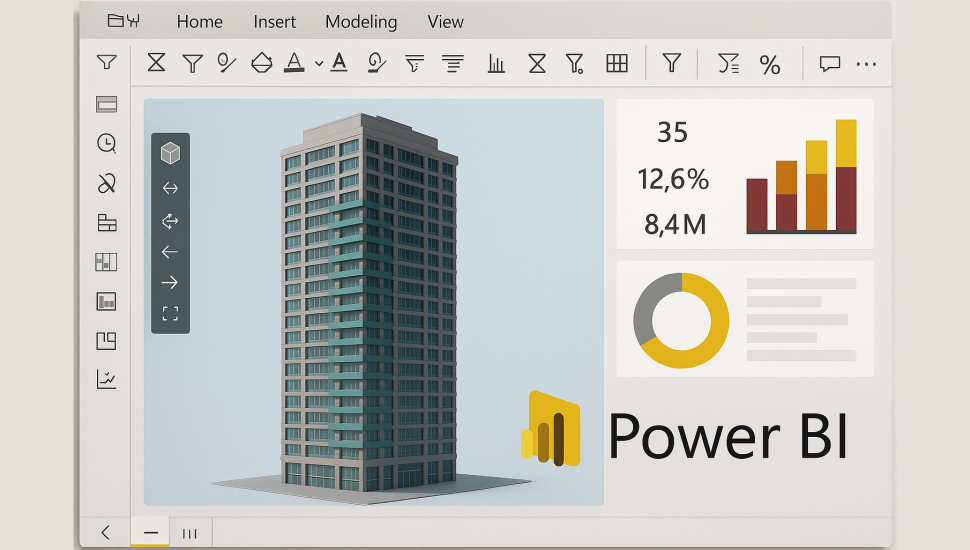Click the bar chart toolbar icon
This screenshot has width=970, height=550.
496,63
